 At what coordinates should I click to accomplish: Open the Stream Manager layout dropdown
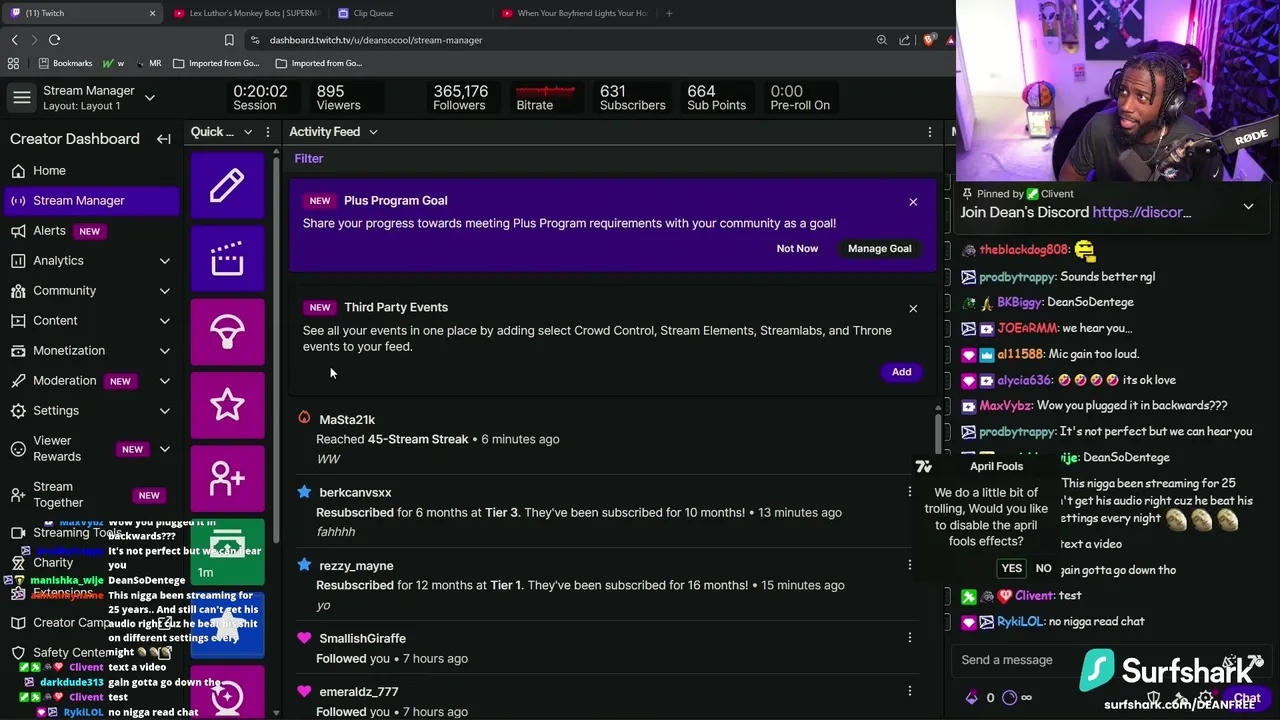tap(149, 98)
